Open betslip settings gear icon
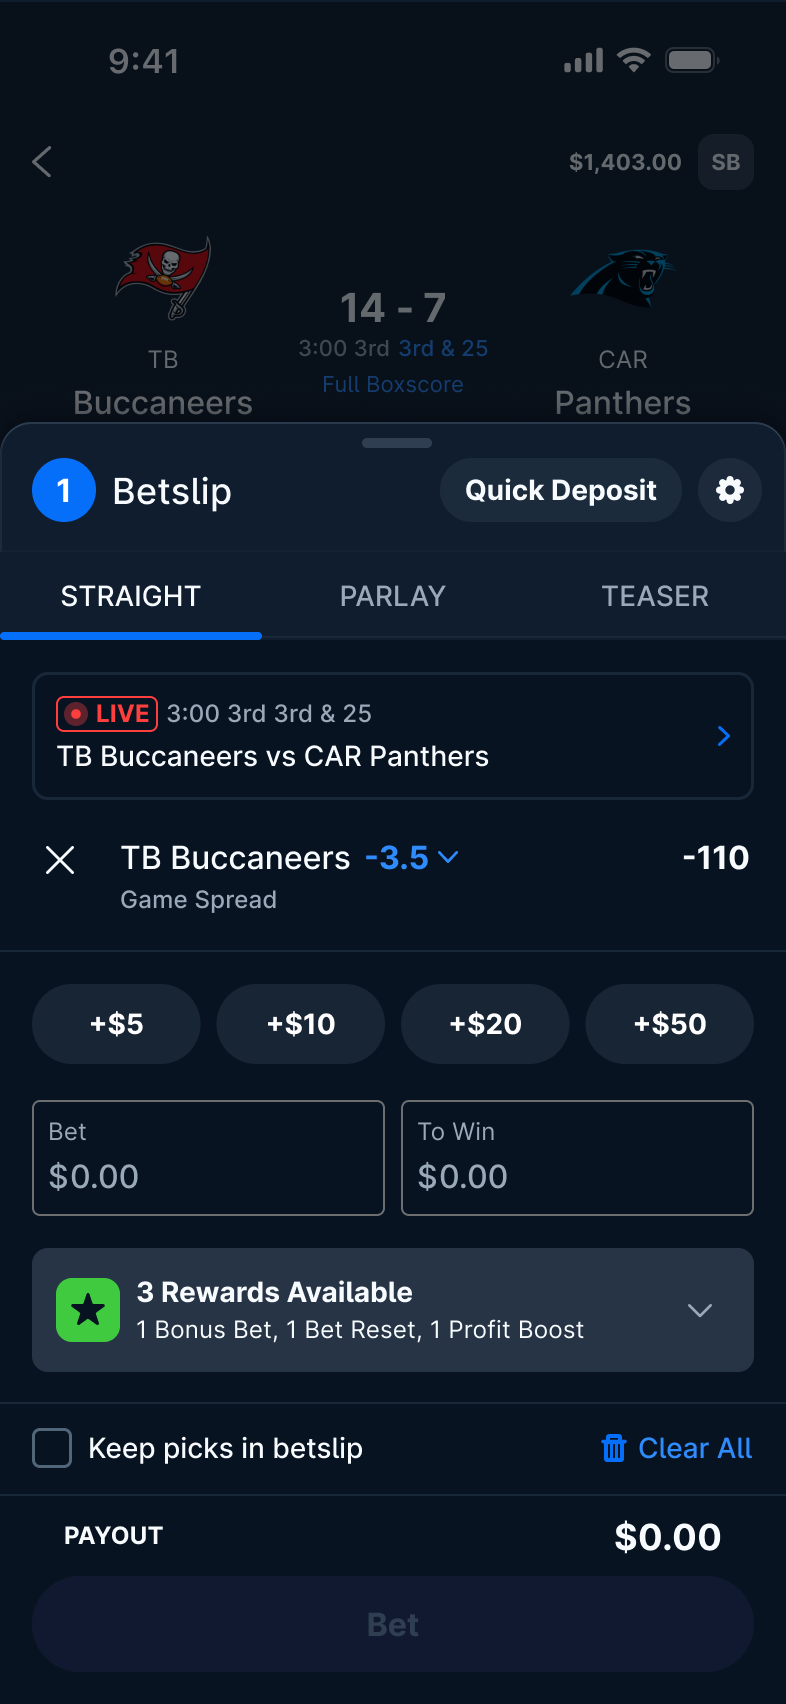This screenshot has width=786, height=1704. pyautogui.click(x=730, y=490)
